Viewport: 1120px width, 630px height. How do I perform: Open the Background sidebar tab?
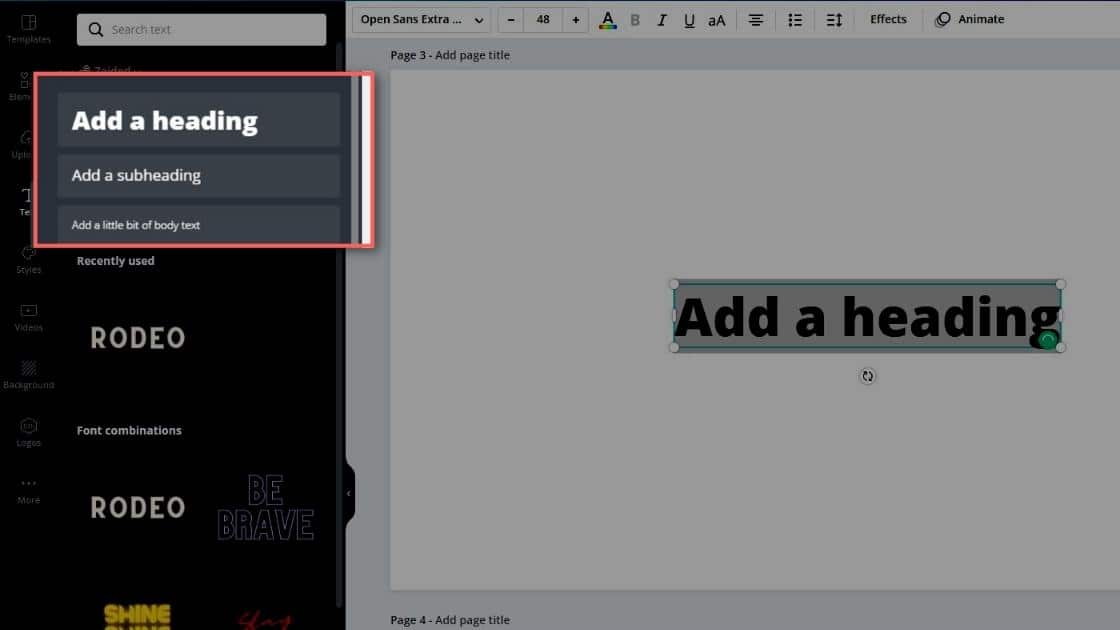(x=29, y=375)
